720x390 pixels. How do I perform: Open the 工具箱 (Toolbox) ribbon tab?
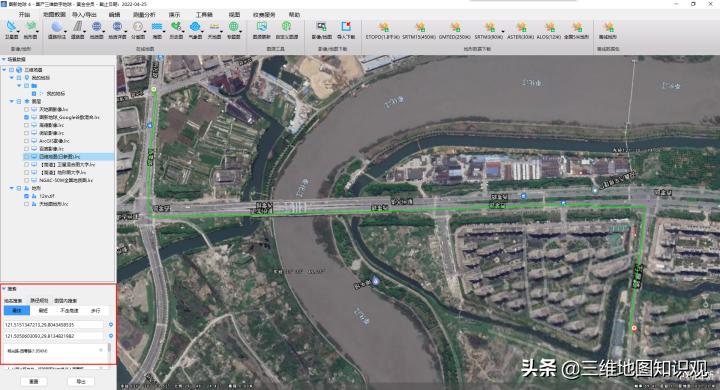(204, 15)
